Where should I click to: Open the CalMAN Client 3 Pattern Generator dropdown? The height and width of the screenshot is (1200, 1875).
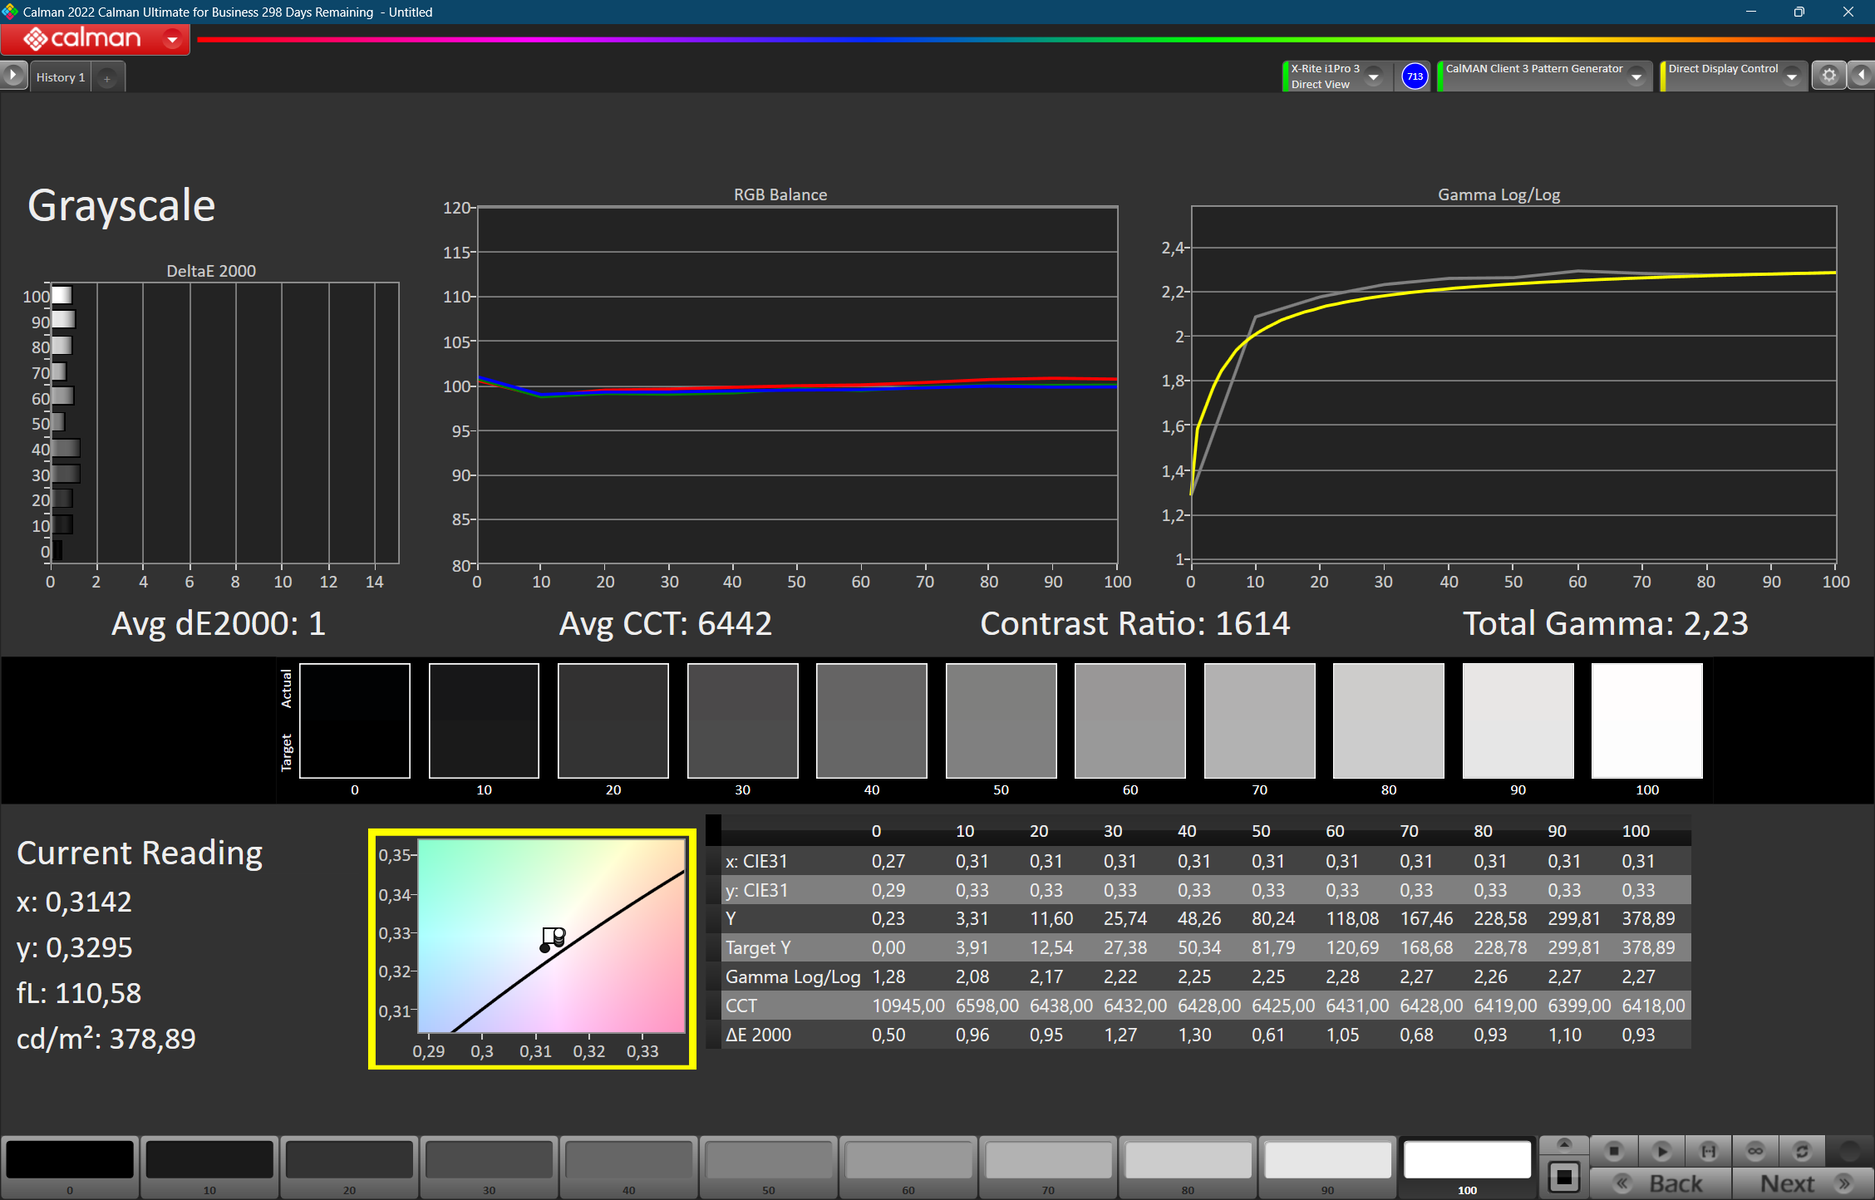[1637, 77]
